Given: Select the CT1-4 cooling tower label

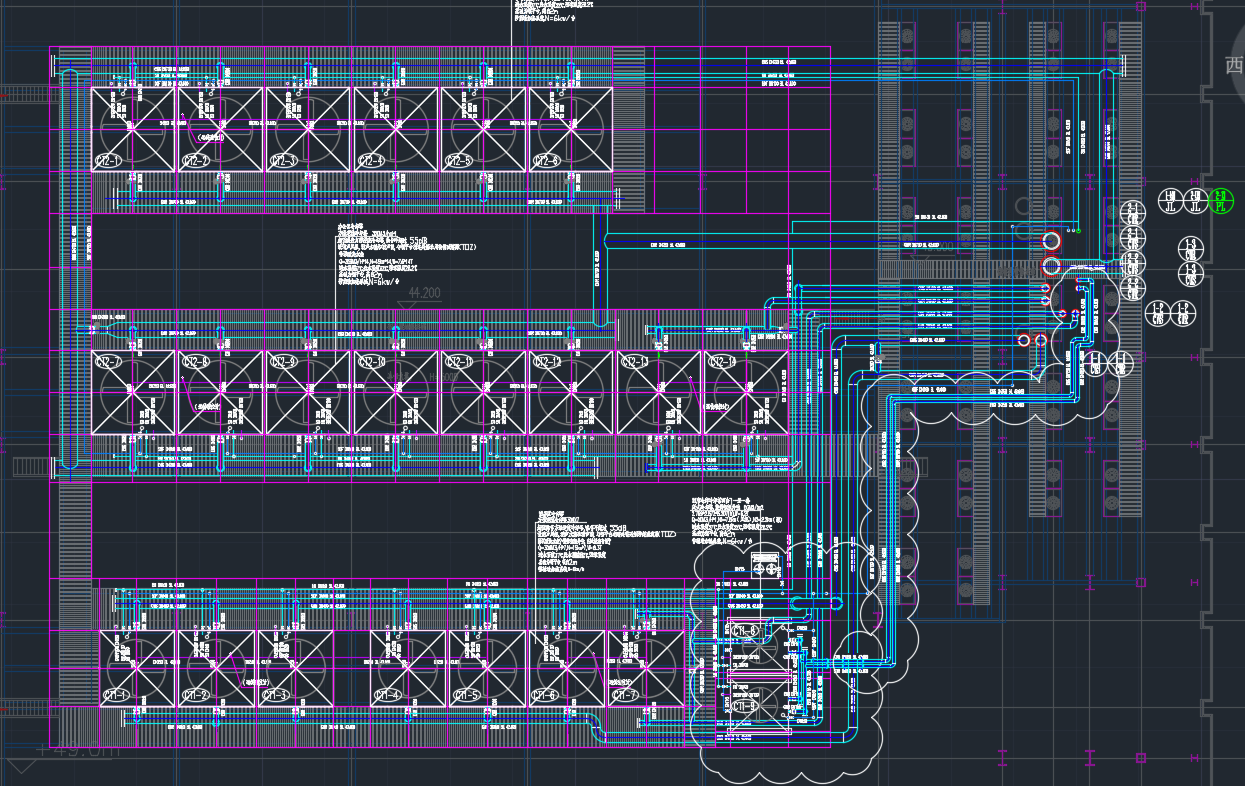Looking at the screenshot, I should [387, 695].
